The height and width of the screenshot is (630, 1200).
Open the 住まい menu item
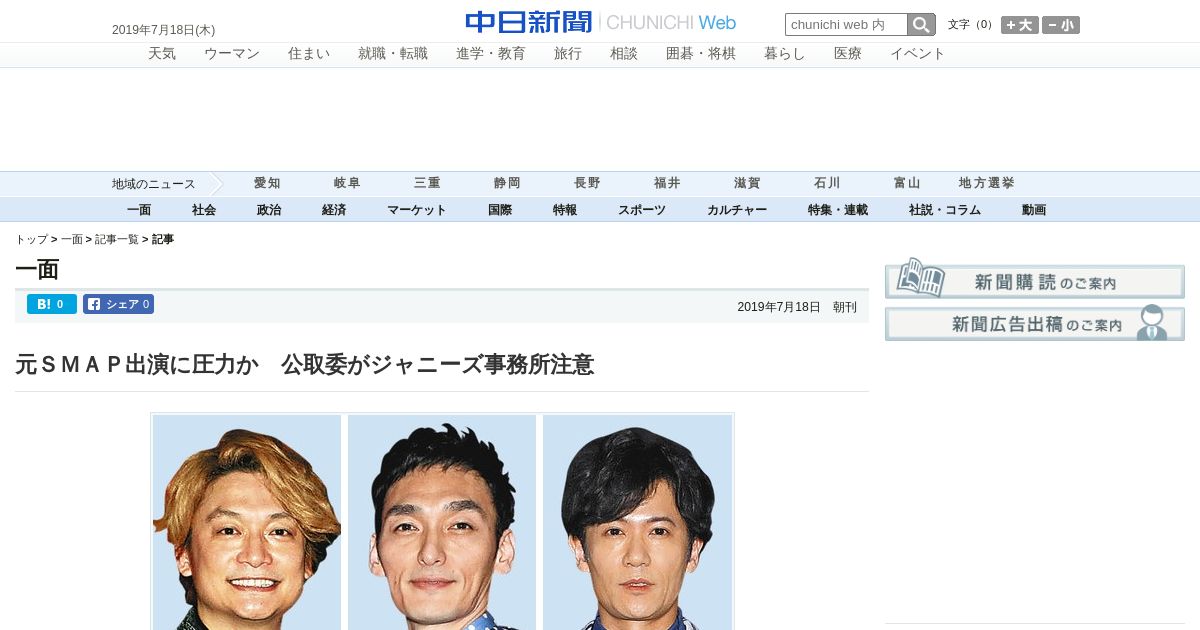(309, 54)
